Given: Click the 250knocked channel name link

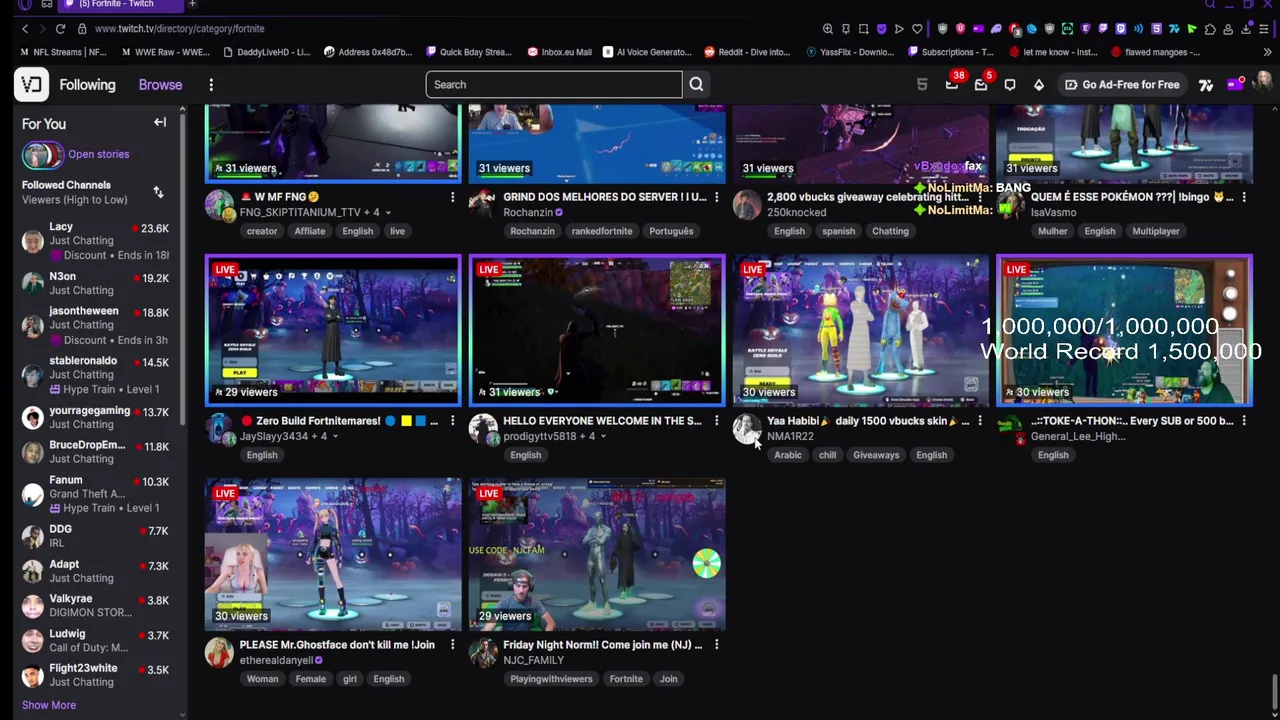Looking at the screenshot, I should pos(796,213).
